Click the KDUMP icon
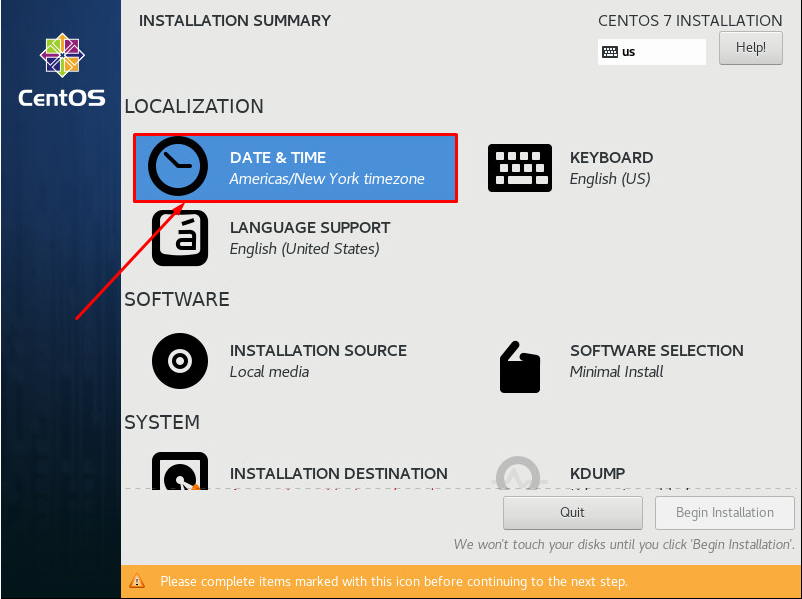802x599 pixels. [519, 473]
